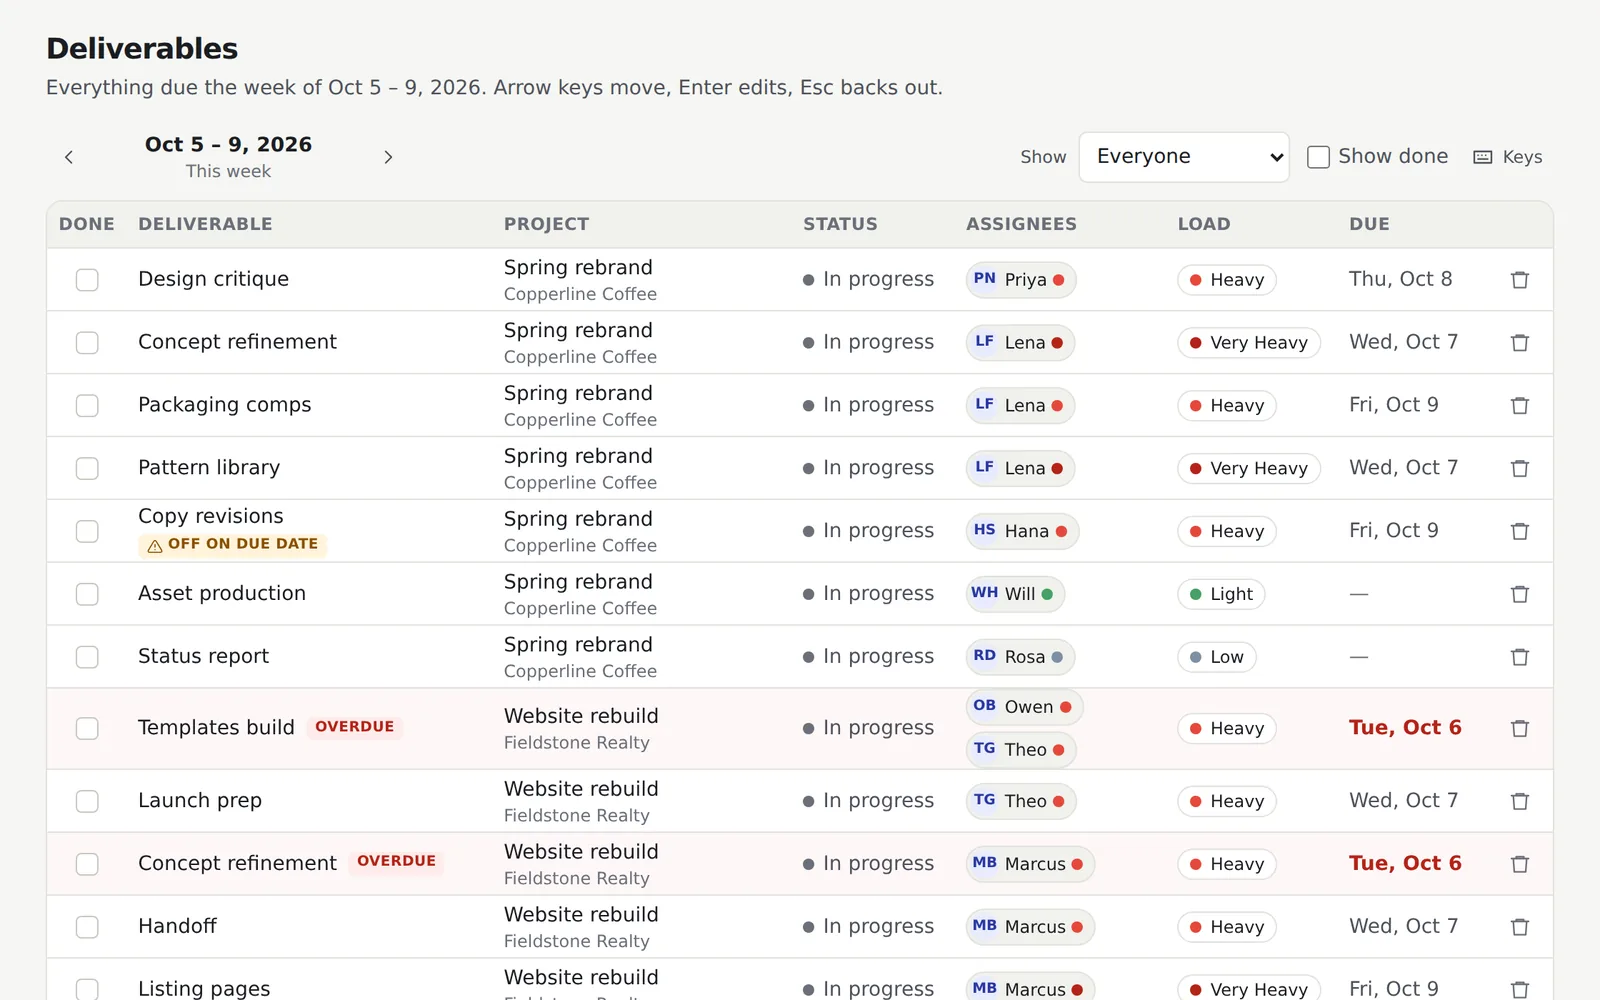Open Heavy load pill for Design critique
1600x1000 pixels.
tap(1227, 280)
